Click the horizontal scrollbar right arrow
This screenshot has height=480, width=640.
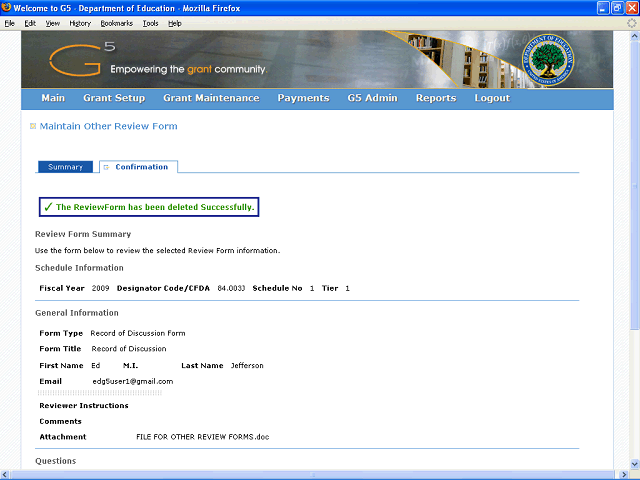624,475
